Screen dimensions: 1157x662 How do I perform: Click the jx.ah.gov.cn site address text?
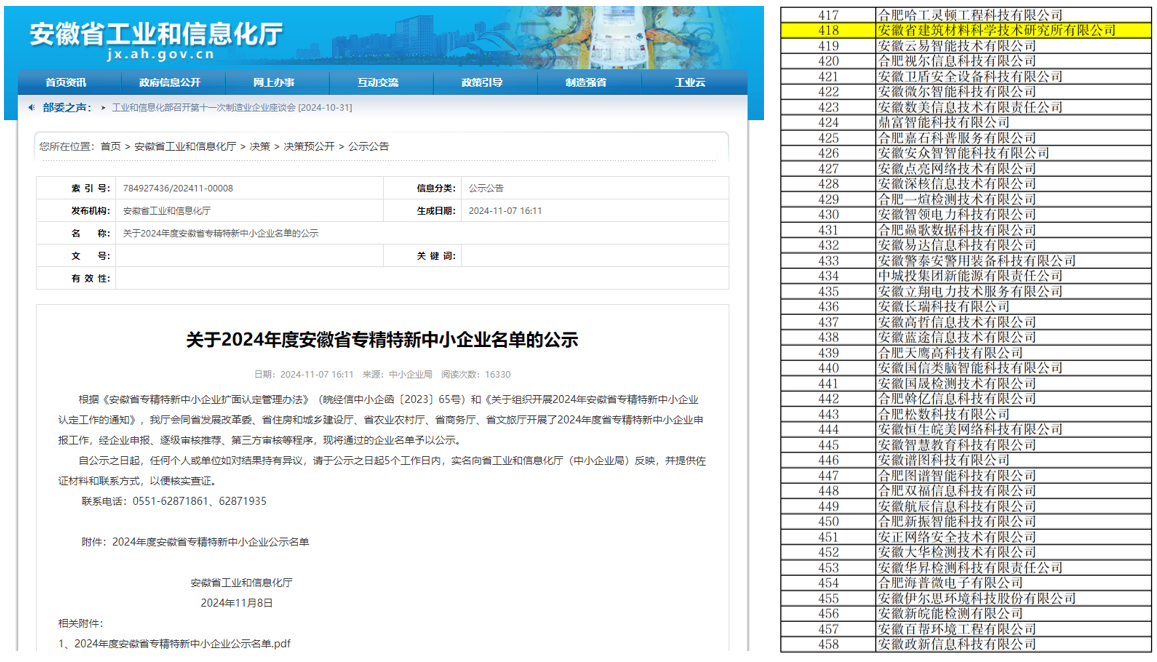[161, 55]
